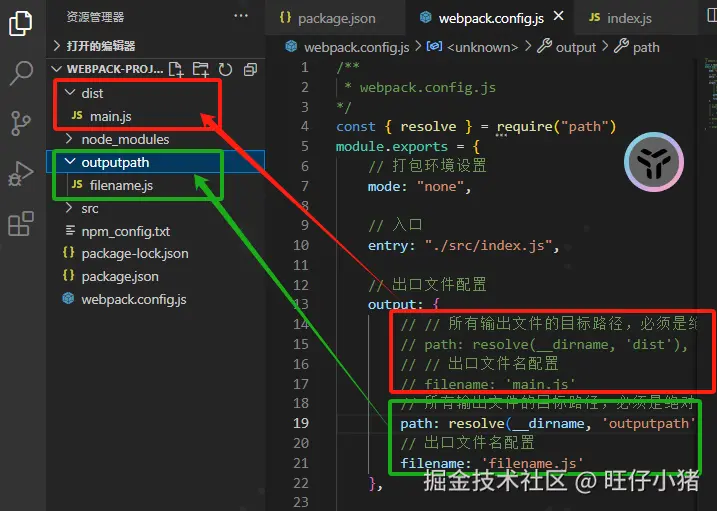Screen dimensions: 717x511
Task: Click the minimap at the editor's right edge
Action: pyautogui.click(x=711, y=93)
